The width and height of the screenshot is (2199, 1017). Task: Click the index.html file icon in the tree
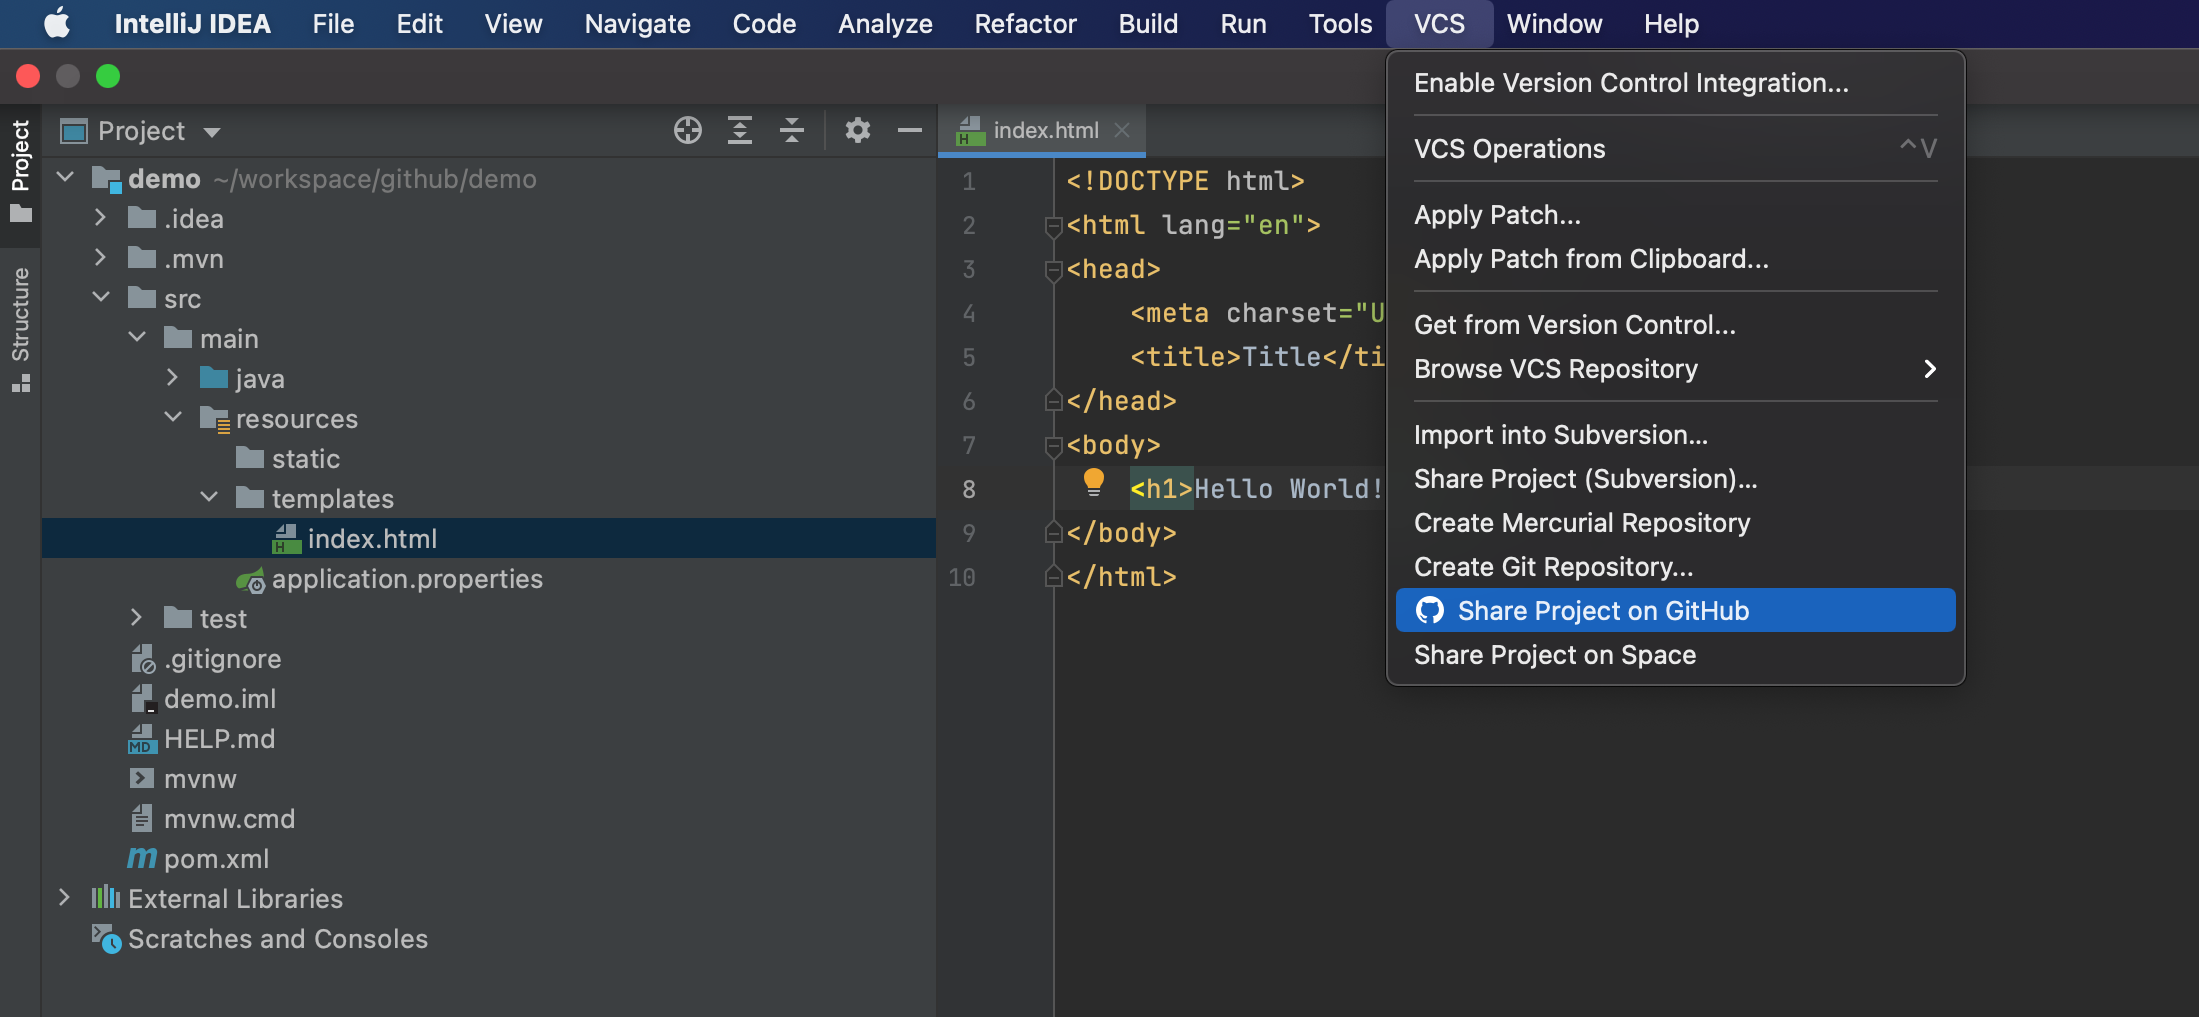pyautogui.click(x=287, y=539)
